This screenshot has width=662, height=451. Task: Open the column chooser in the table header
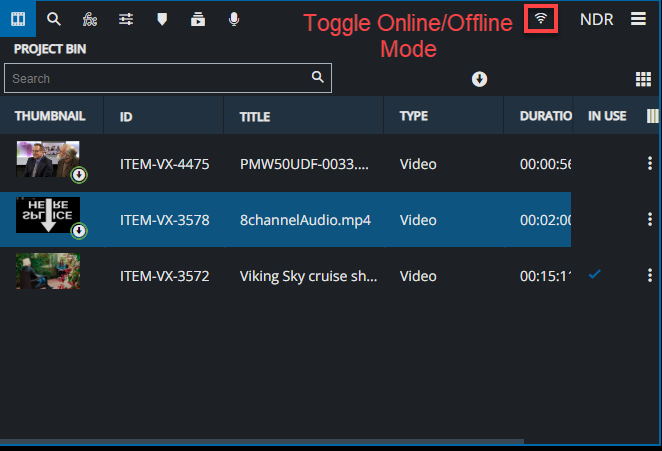click(652, 116)
